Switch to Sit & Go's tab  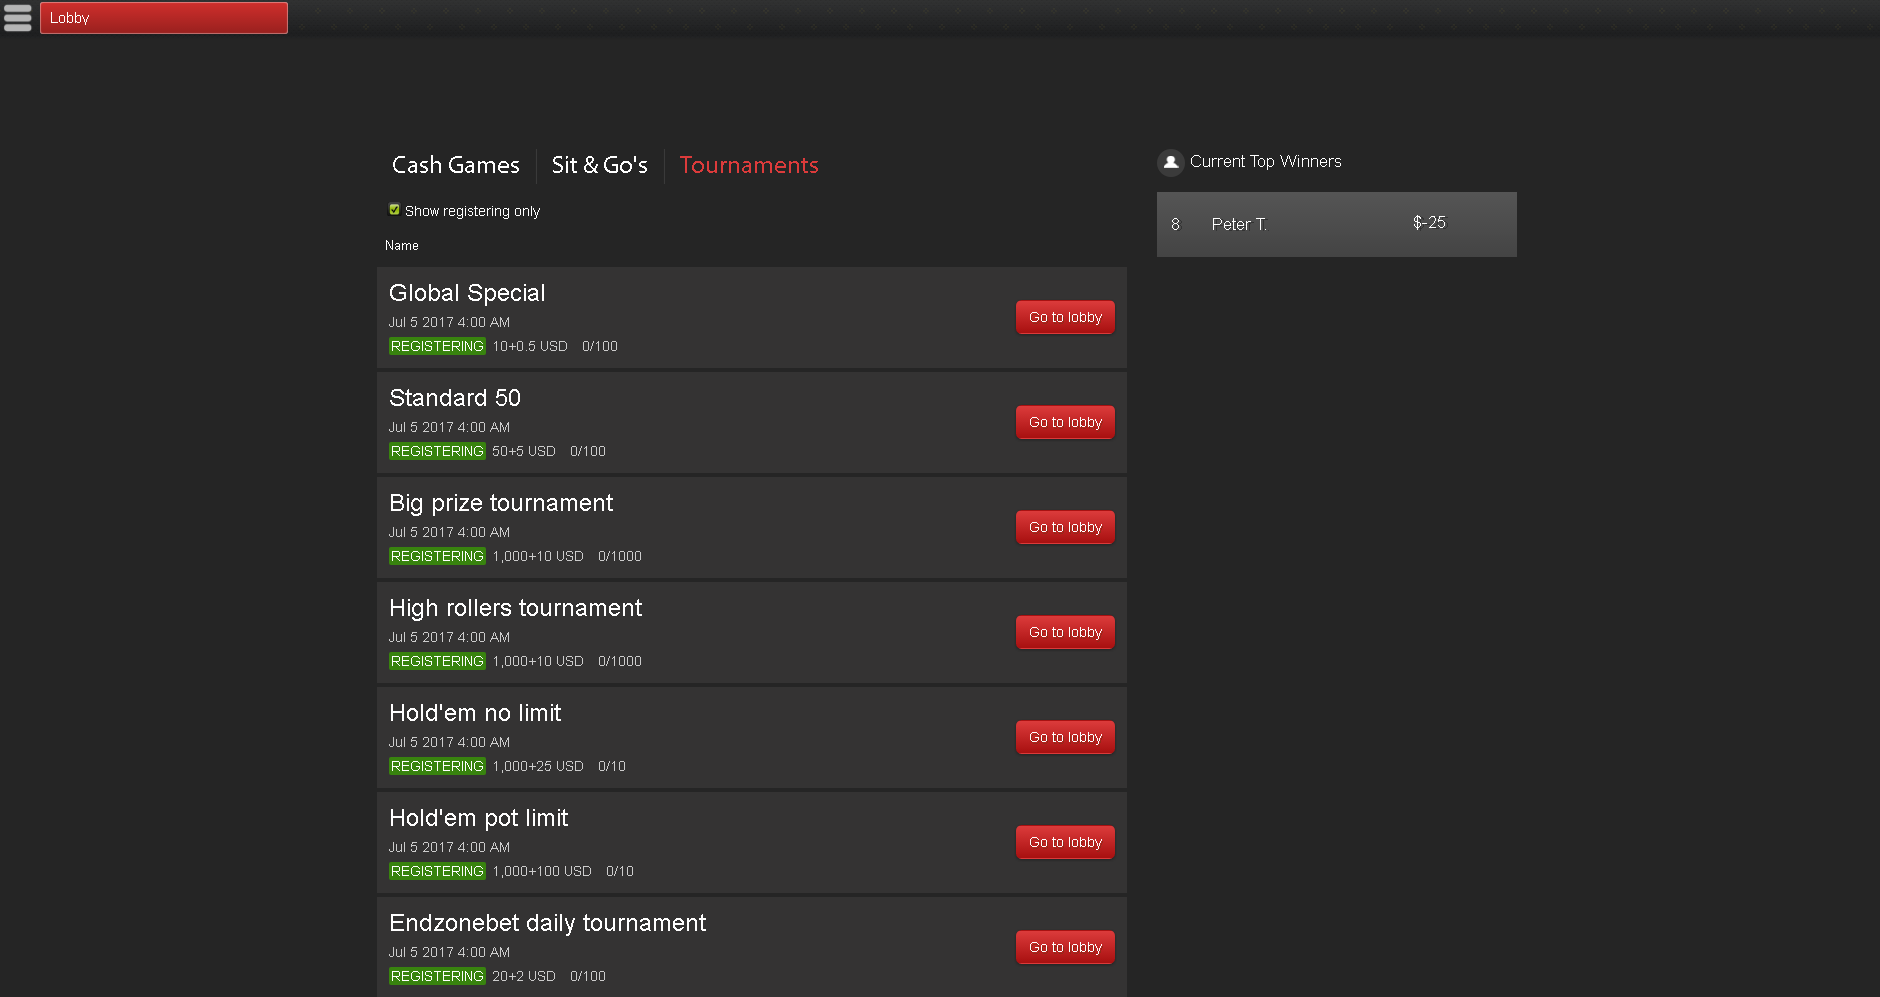coord(599,165)
